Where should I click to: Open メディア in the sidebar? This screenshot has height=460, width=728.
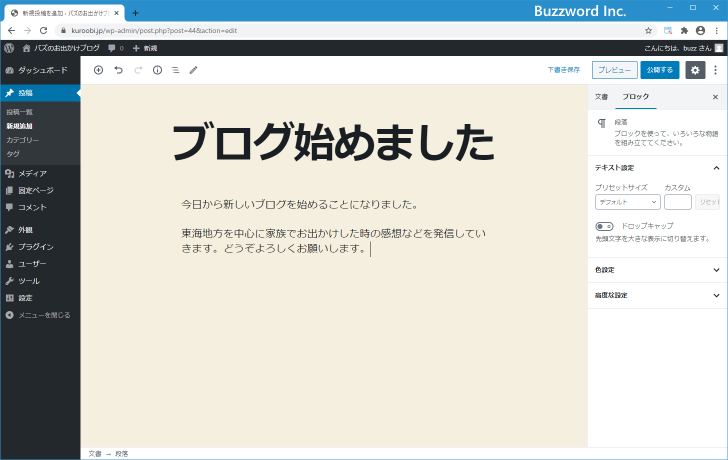click(x=40, y=174)
